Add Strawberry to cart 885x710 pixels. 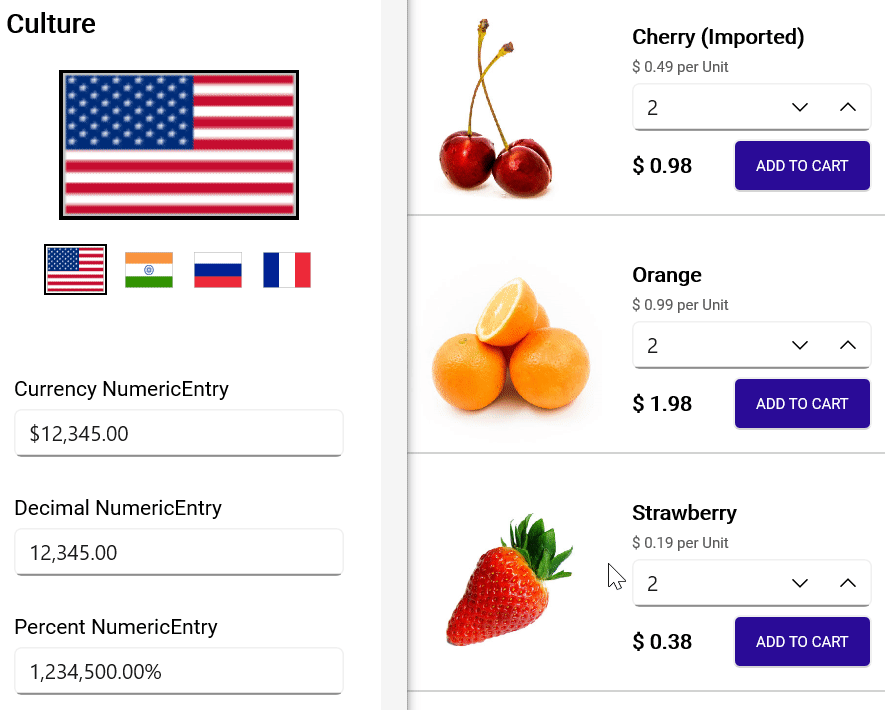click(x=802, y=642)
